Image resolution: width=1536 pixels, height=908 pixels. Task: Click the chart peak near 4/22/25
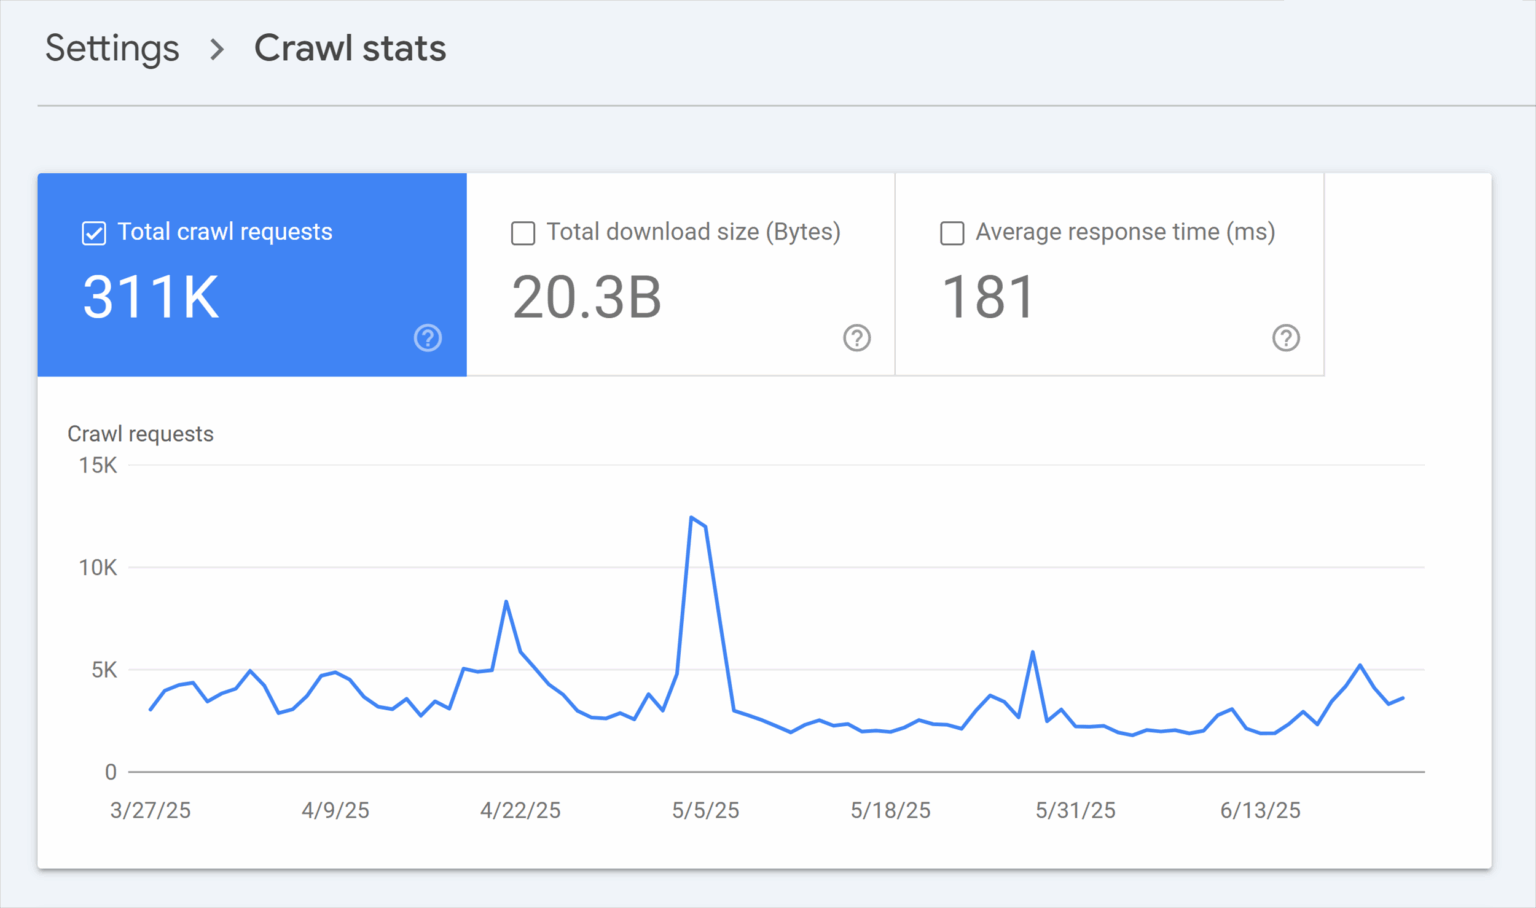pos(507,601)
